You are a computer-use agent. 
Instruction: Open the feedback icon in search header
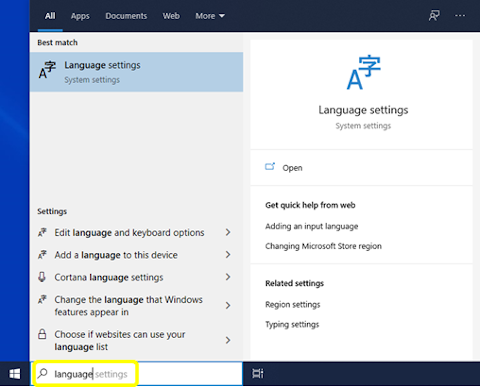[434, 16]
